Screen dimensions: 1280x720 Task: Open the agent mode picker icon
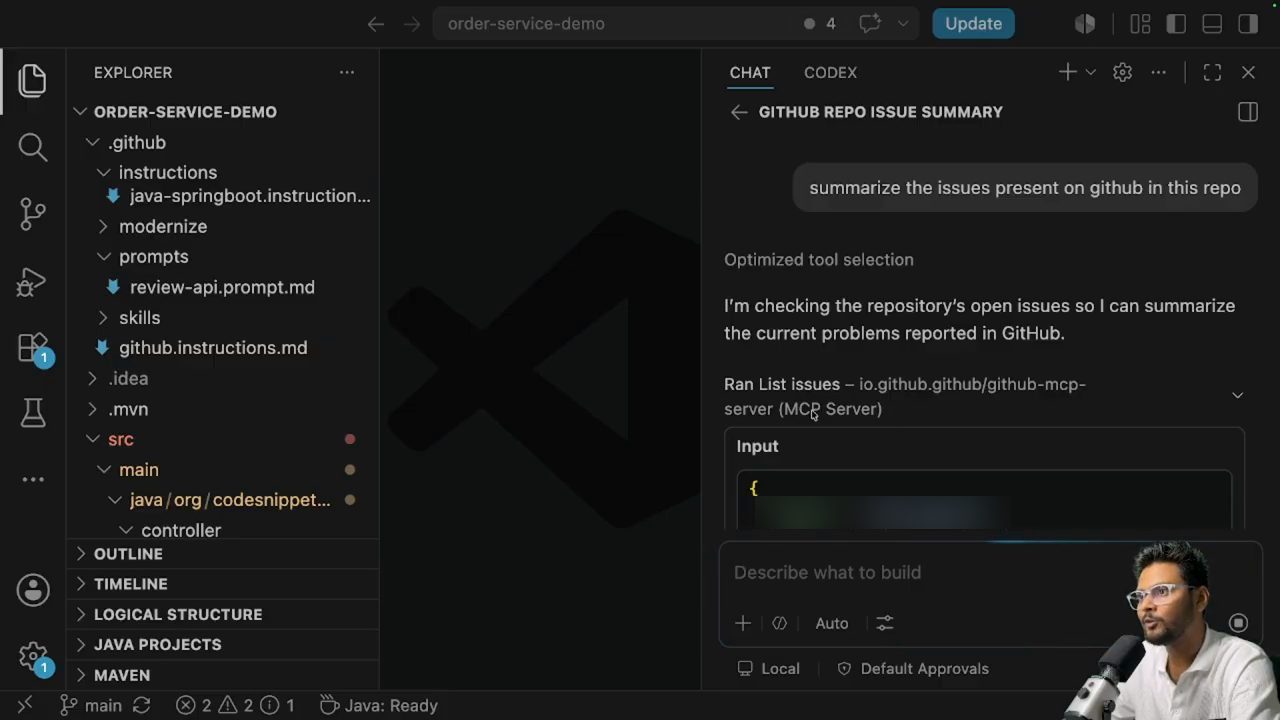point(780,623)
